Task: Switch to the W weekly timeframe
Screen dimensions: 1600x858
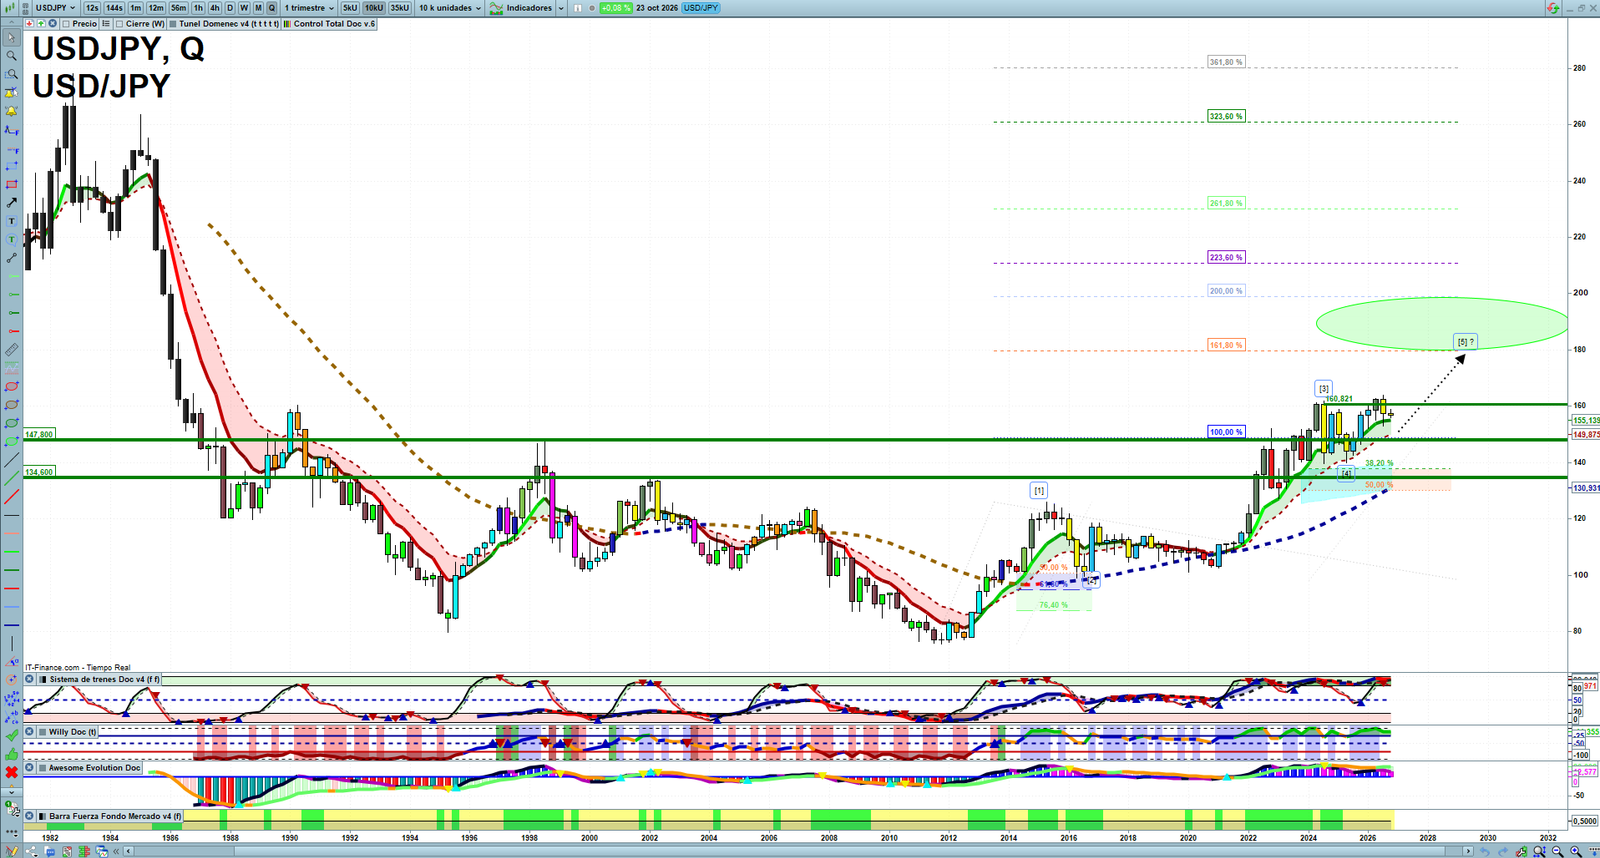Action: pos(244,8)
